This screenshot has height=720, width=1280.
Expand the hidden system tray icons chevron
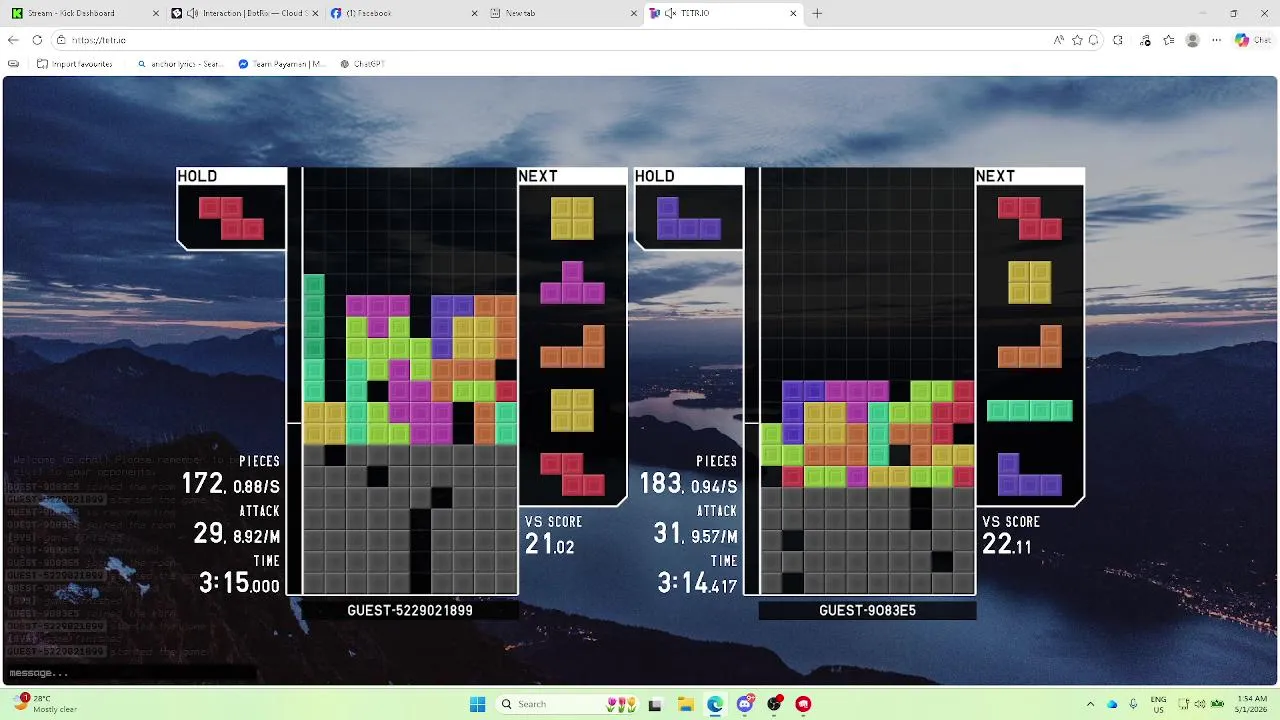[1091, 704]
